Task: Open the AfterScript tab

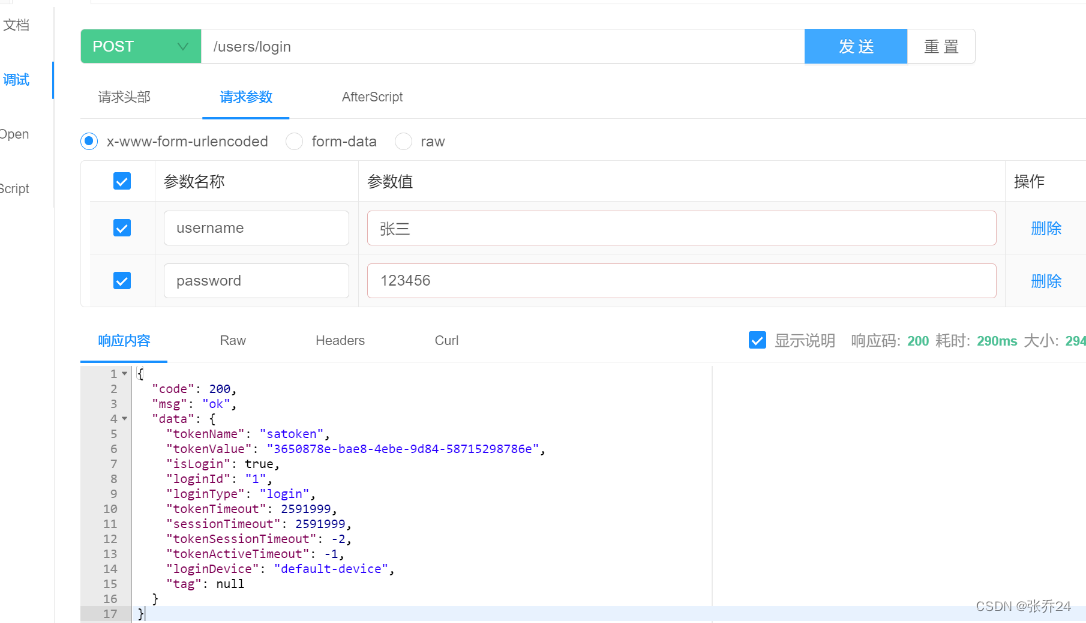Action: 372,97
